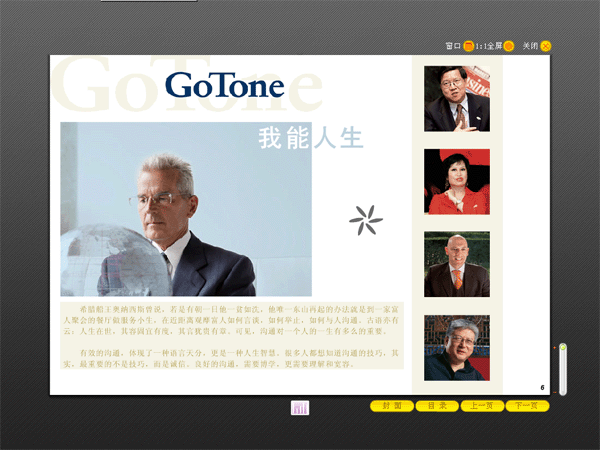Click the 窗口 window mode button

[x=468, y=46]
